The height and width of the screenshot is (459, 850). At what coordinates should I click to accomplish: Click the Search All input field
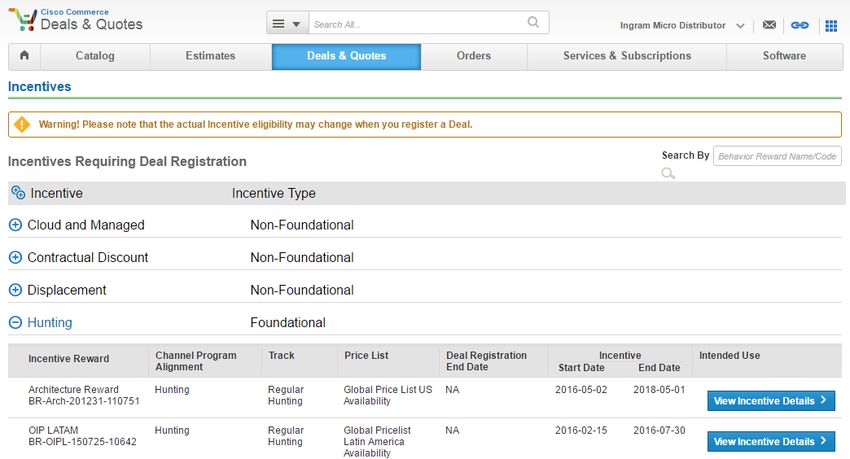click(415, 24)
